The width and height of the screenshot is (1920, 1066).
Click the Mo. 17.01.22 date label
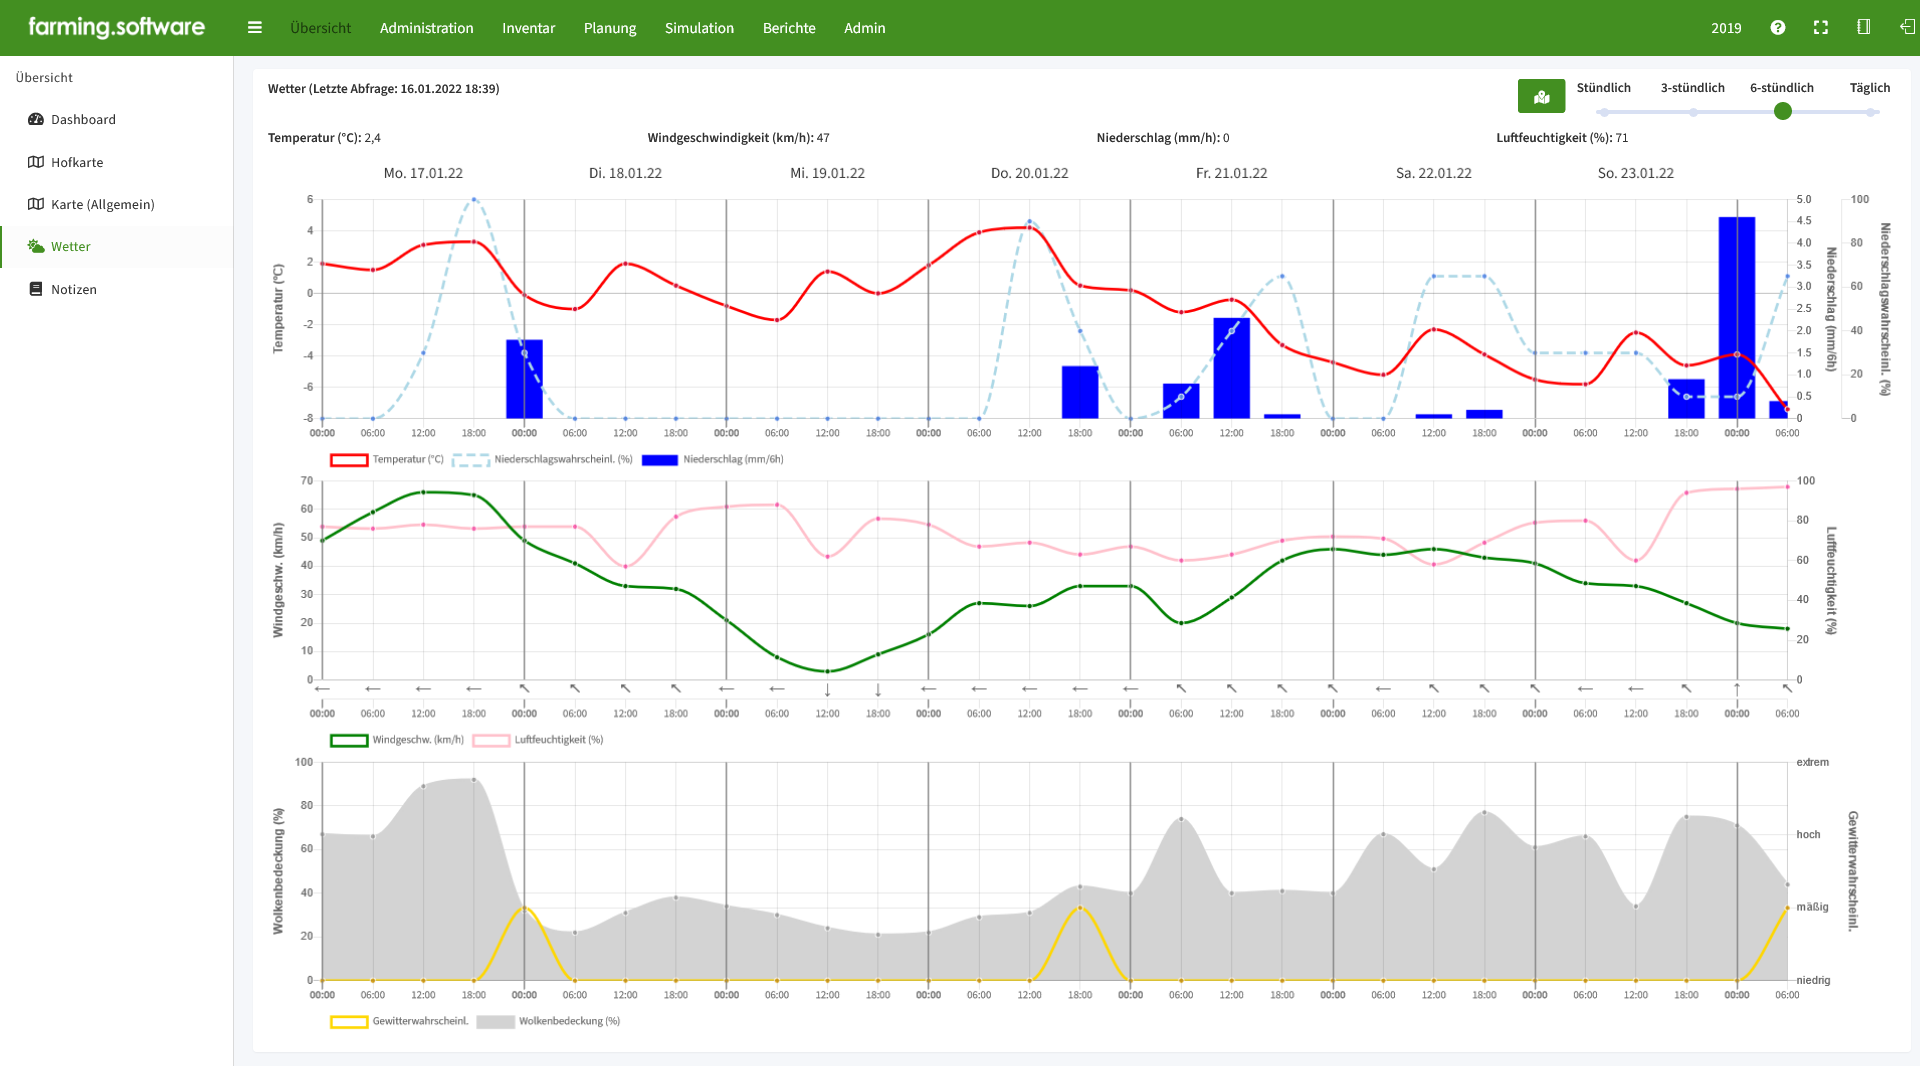[423, 173]
